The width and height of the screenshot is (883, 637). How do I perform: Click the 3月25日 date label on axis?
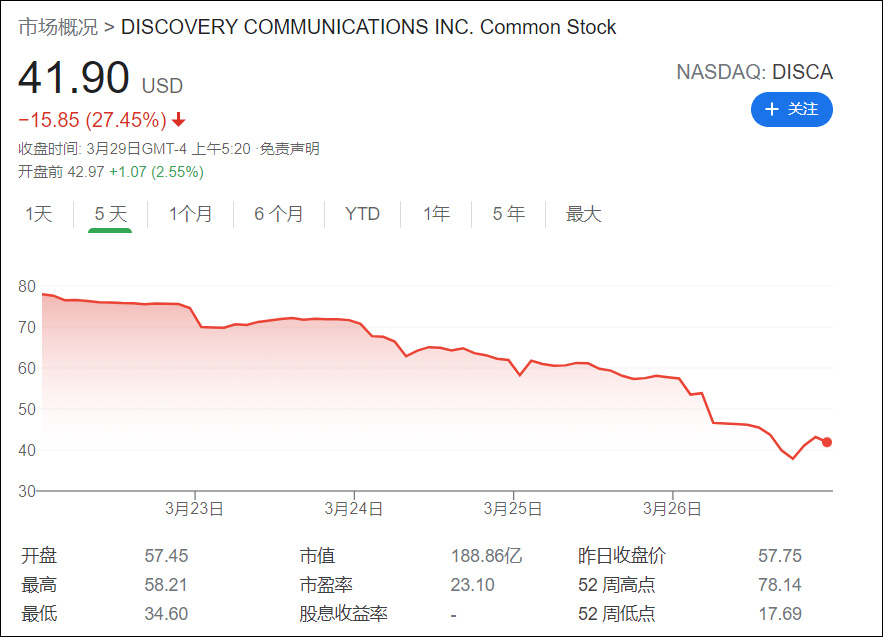pyautogui.click(x=513, y=508)
